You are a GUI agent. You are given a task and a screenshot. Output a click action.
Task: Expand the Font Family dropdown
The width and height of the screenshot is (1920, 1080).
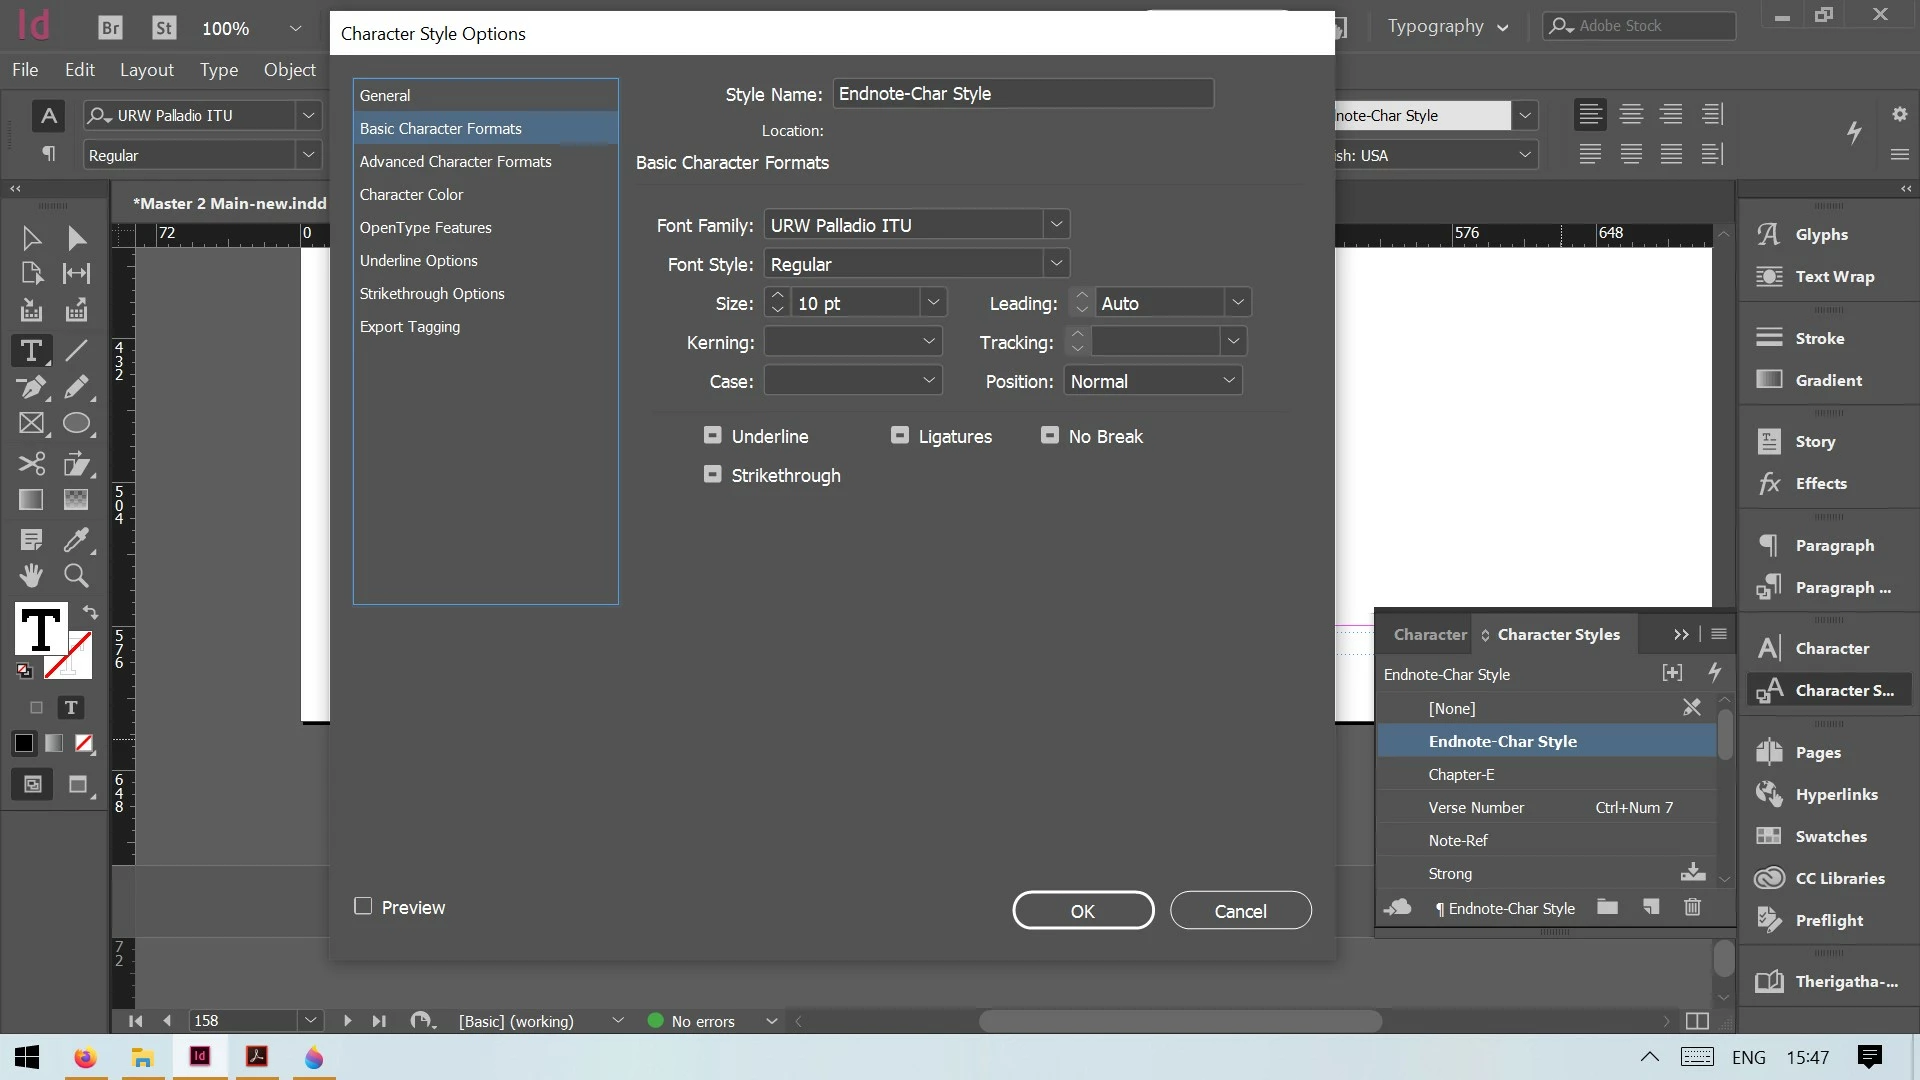[1056, 225]
